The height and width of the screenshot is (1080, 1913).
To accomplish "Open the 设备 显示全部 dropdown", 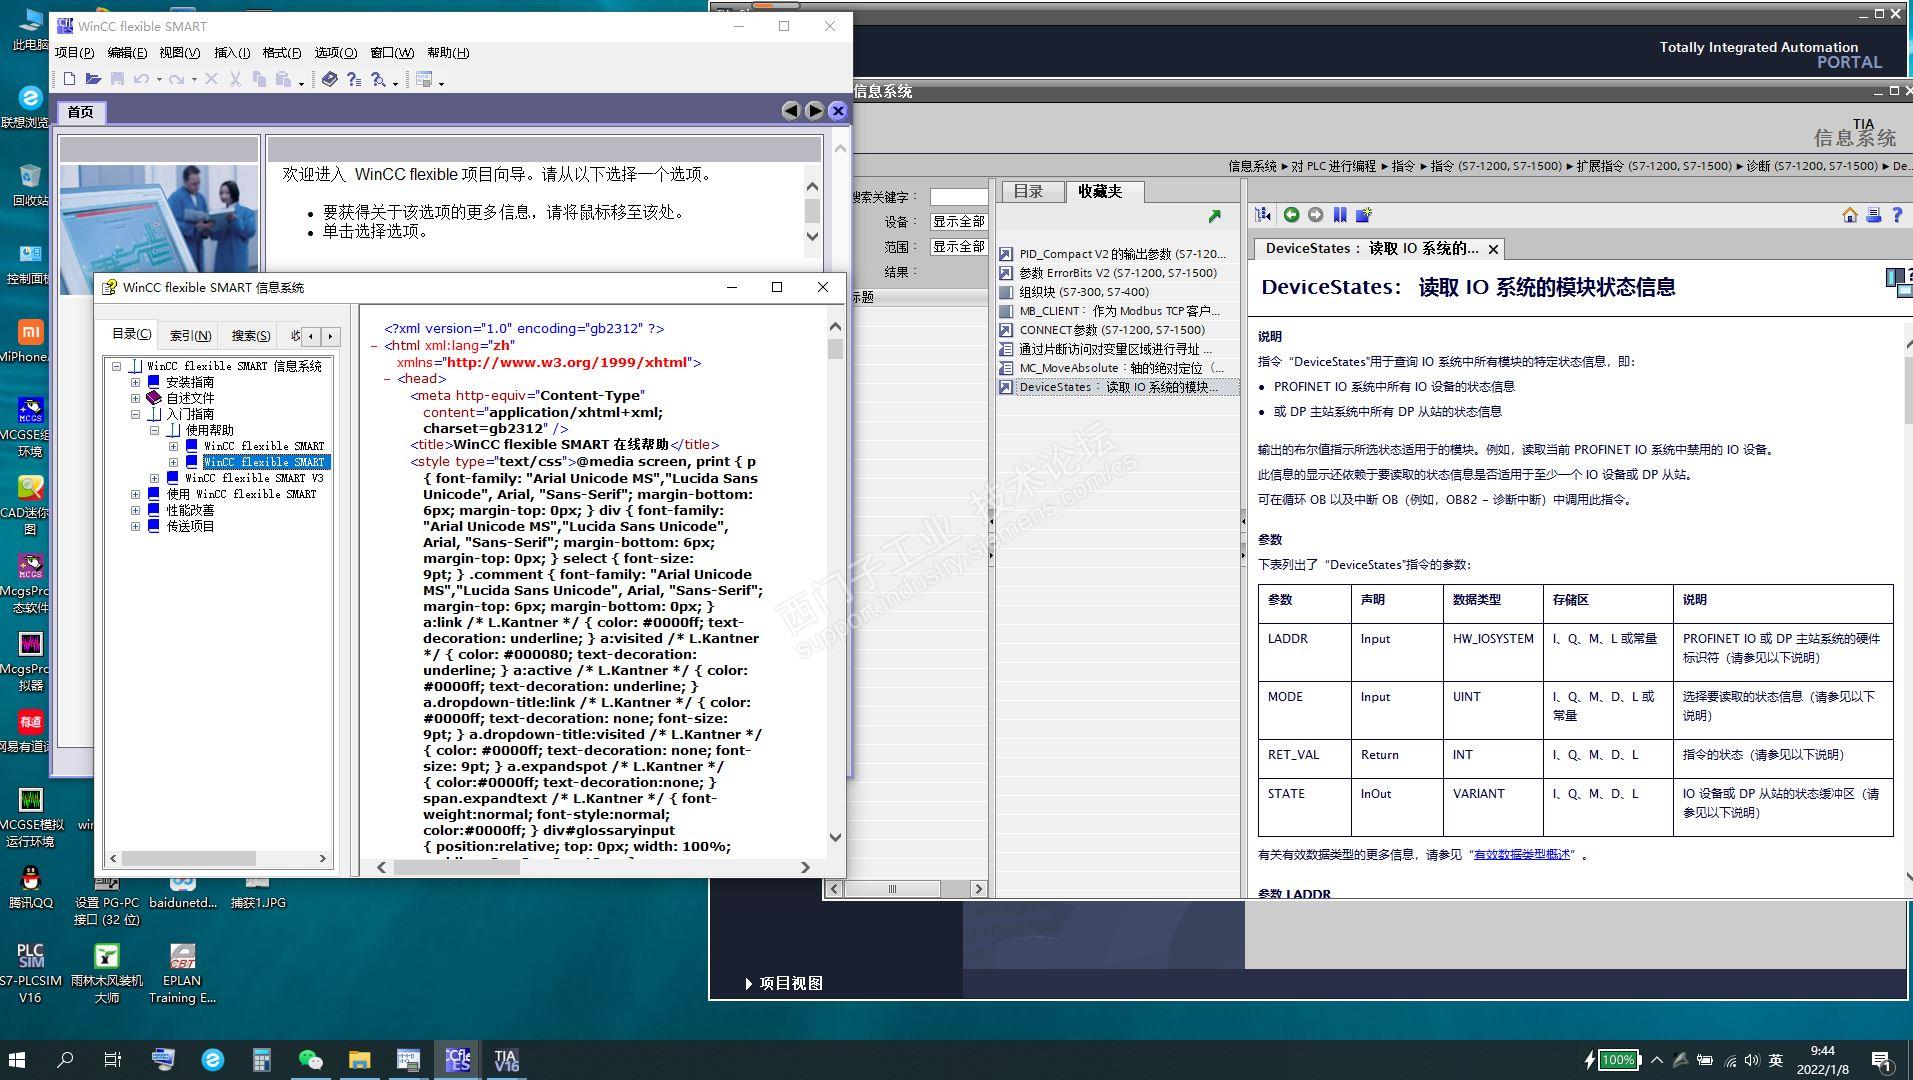I will tap(958, 222).
